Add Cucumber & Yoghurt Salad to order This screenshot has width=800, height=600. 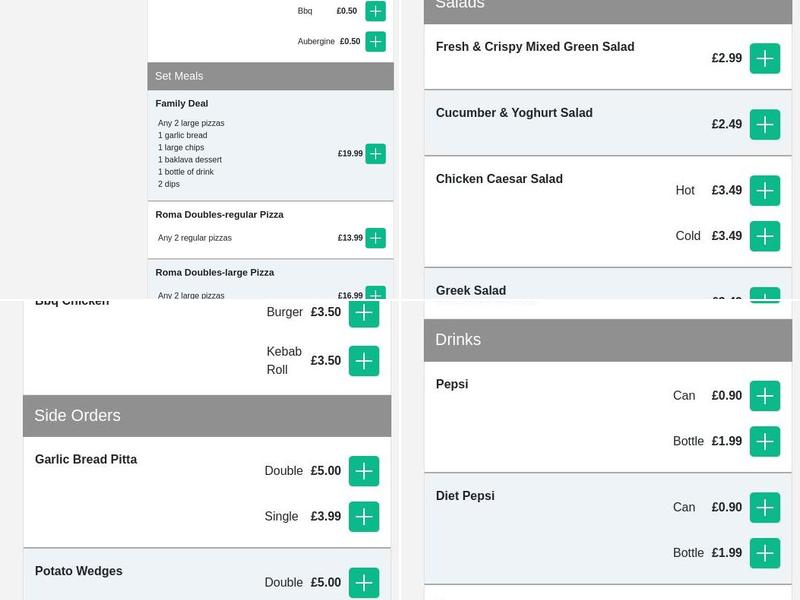(x=765, y=124)
